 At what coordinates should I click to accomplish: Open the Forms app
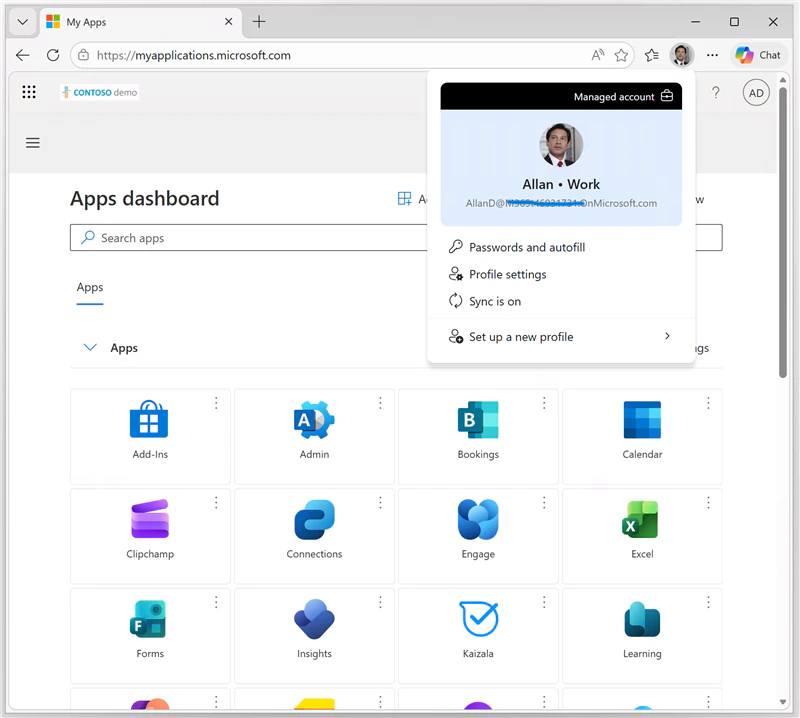click(150, 635)
